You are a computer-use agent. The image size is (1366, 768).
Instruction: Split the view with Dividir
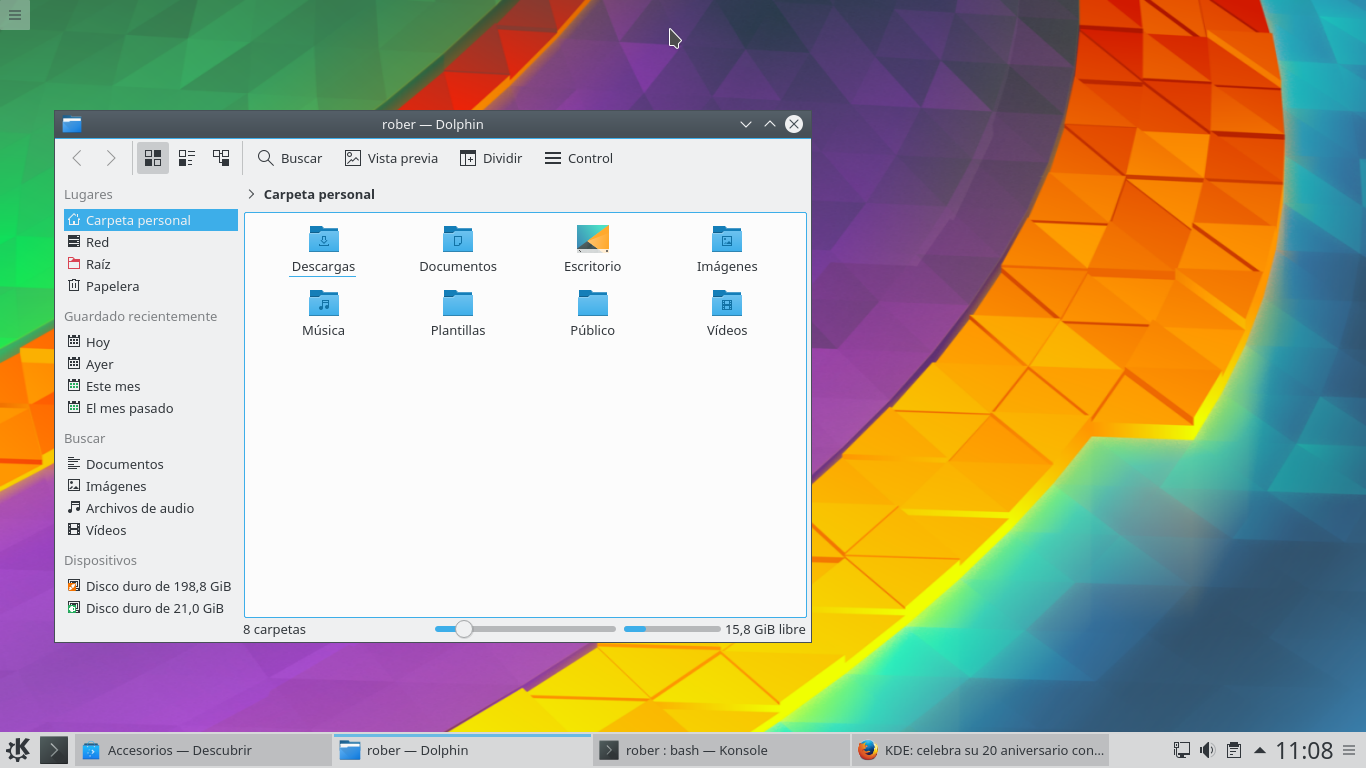pyautogui.click(x=491, y=158)
